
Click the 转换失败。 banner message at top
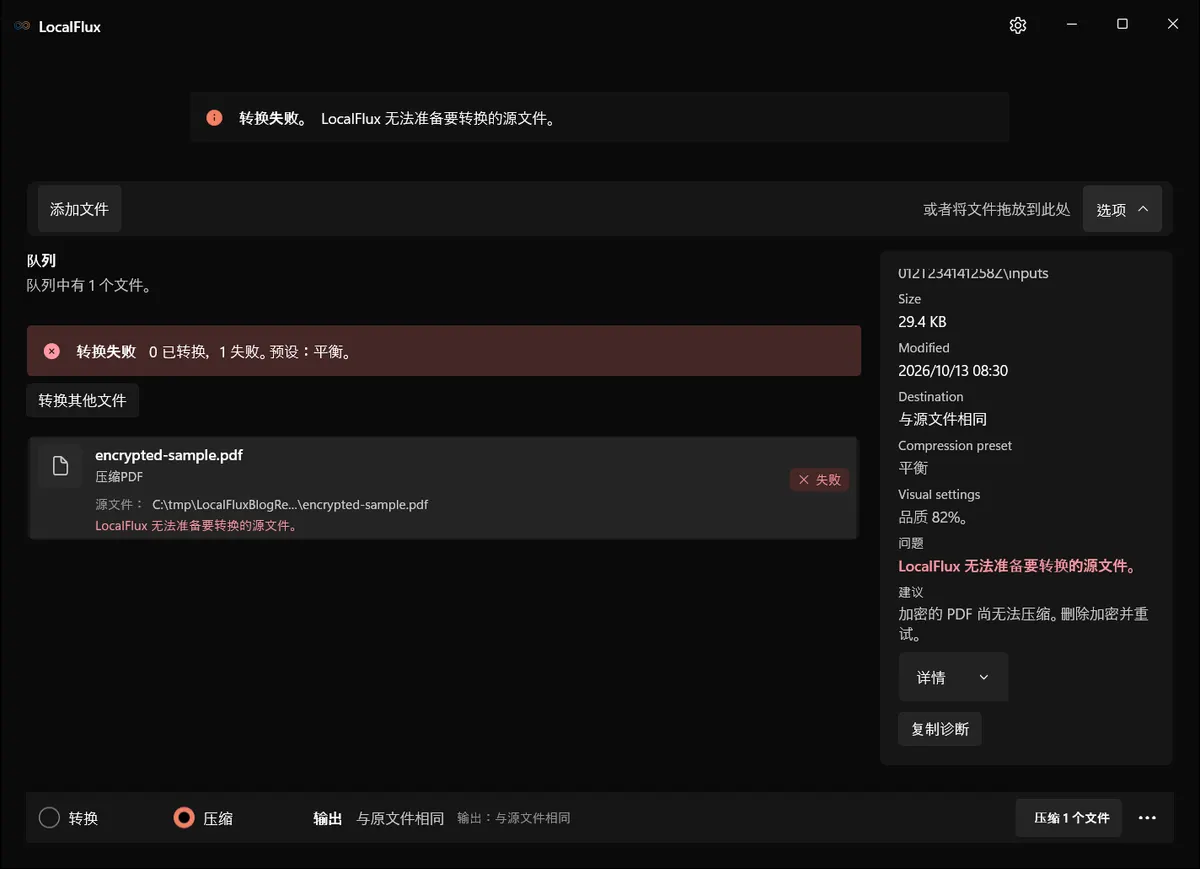[272, 118]
